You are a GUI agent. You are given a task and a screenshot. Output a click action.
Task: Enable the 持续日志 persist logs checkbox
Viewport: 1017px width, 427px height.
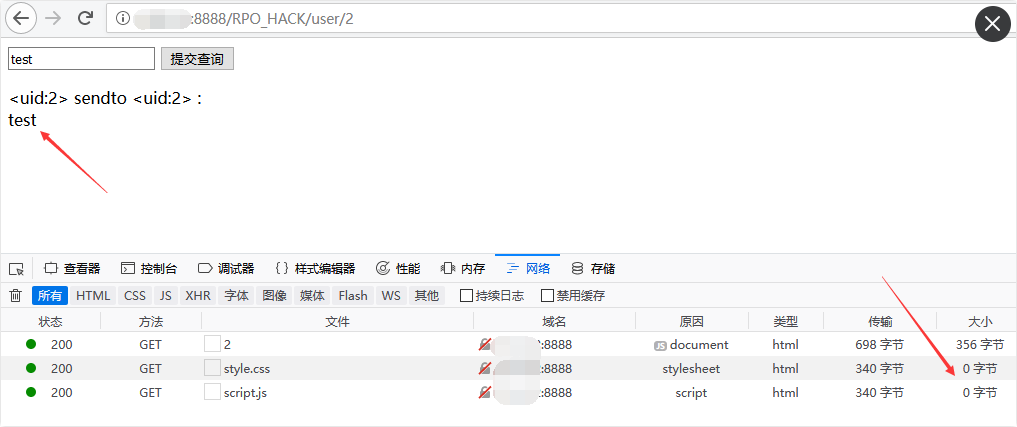click(466, 296)
